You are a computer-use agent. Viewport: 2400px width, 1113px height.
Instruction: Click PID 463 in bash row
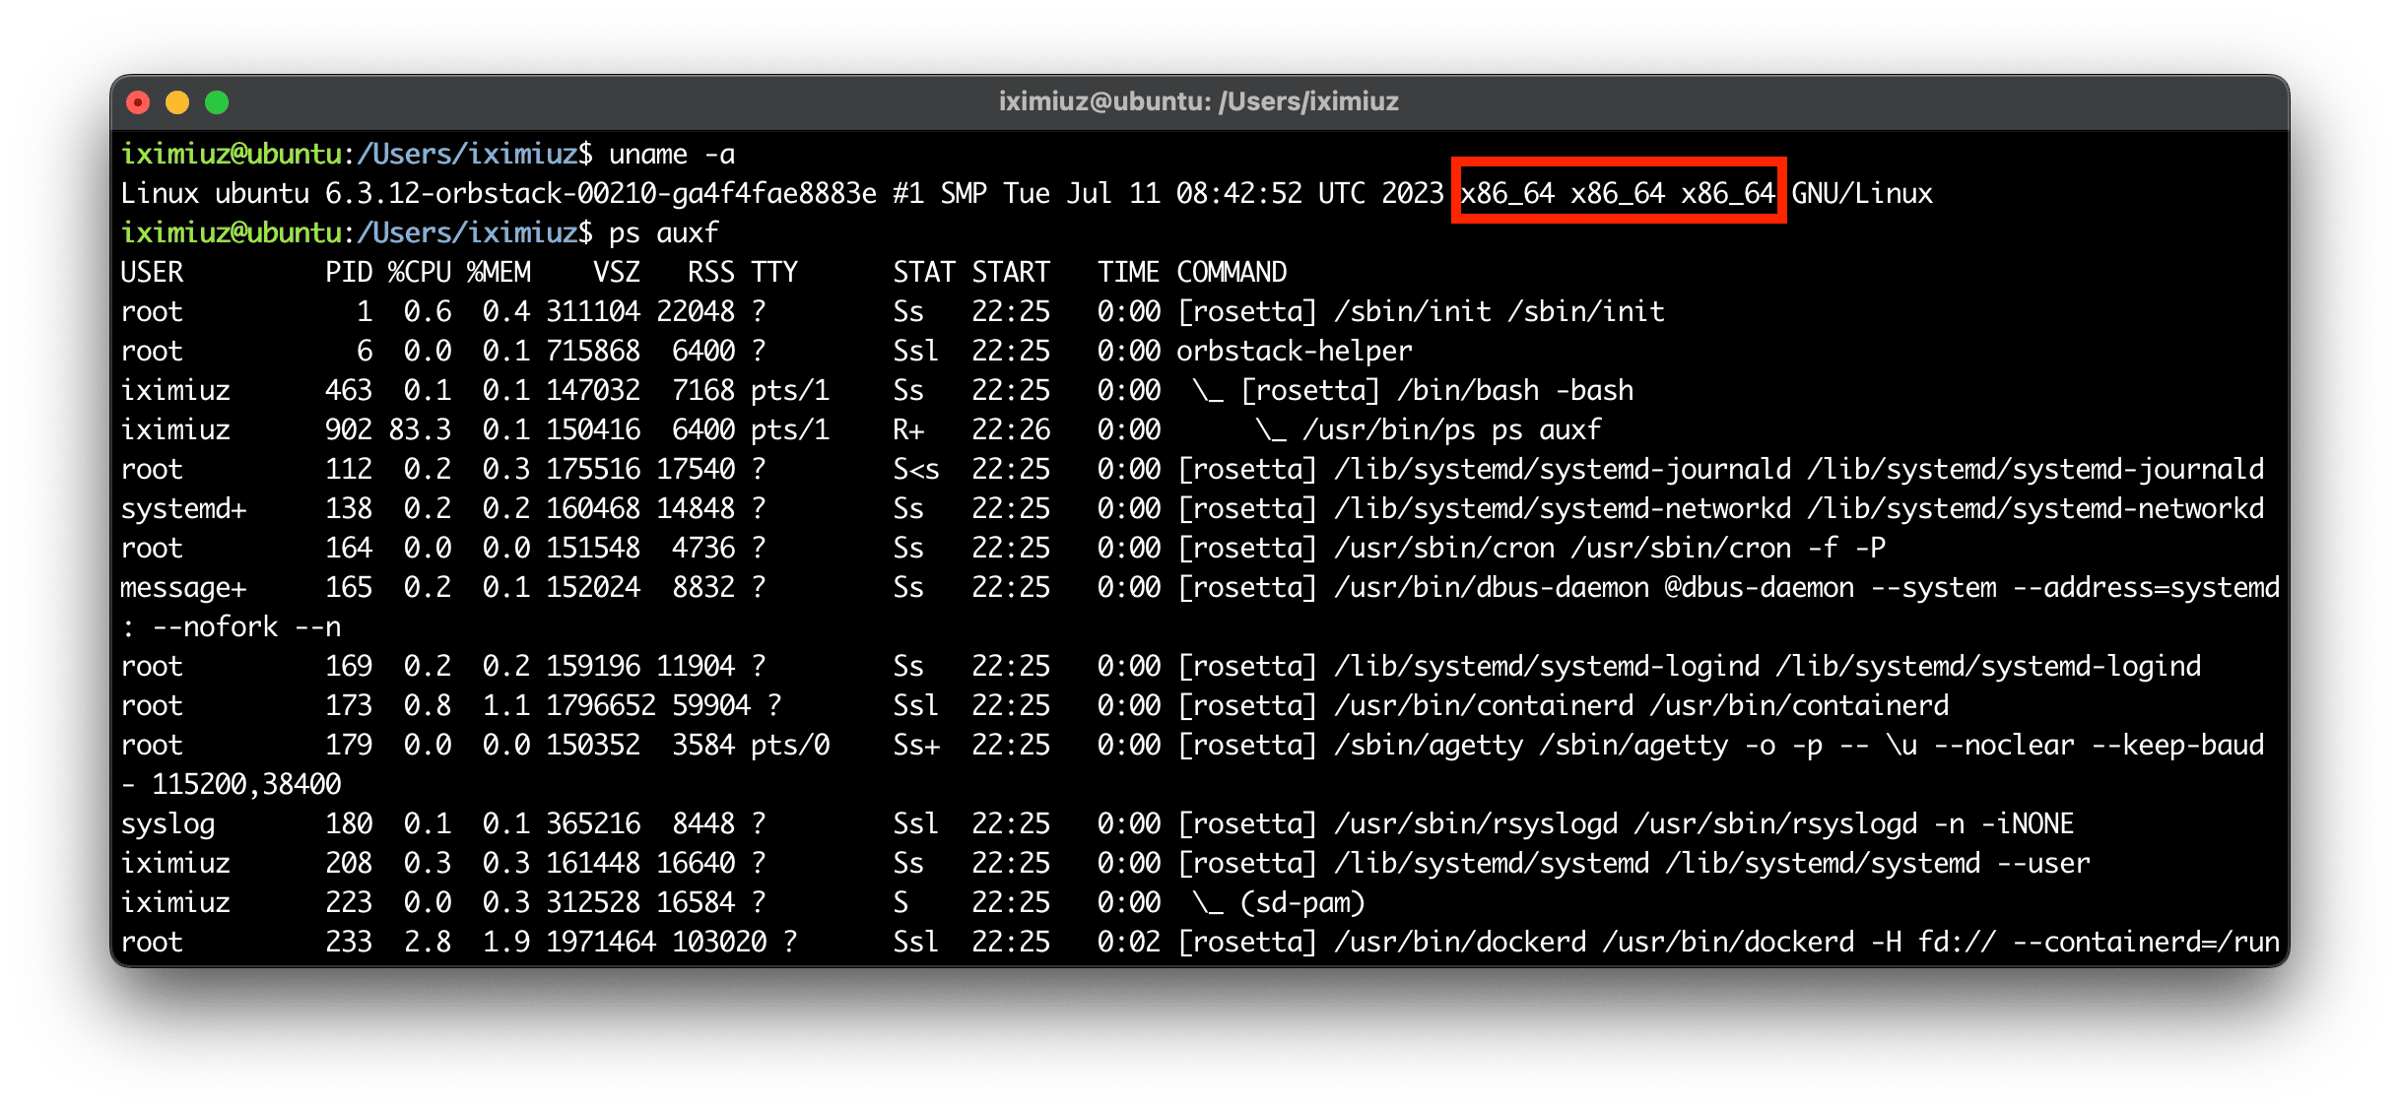click(348, 391)
